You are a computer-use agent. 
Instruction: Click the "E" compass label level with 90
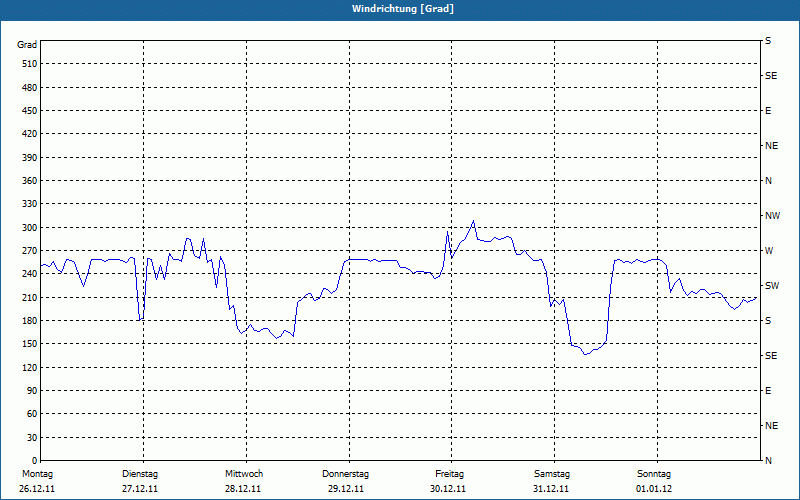768,391
